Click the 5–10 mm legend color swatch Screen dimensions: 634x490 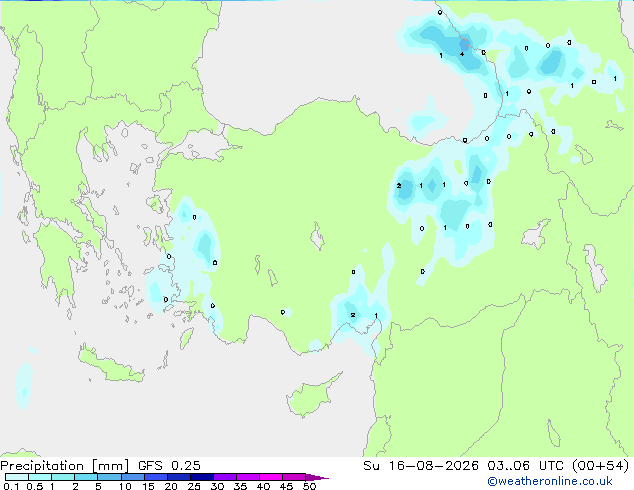tap(110, 477)
